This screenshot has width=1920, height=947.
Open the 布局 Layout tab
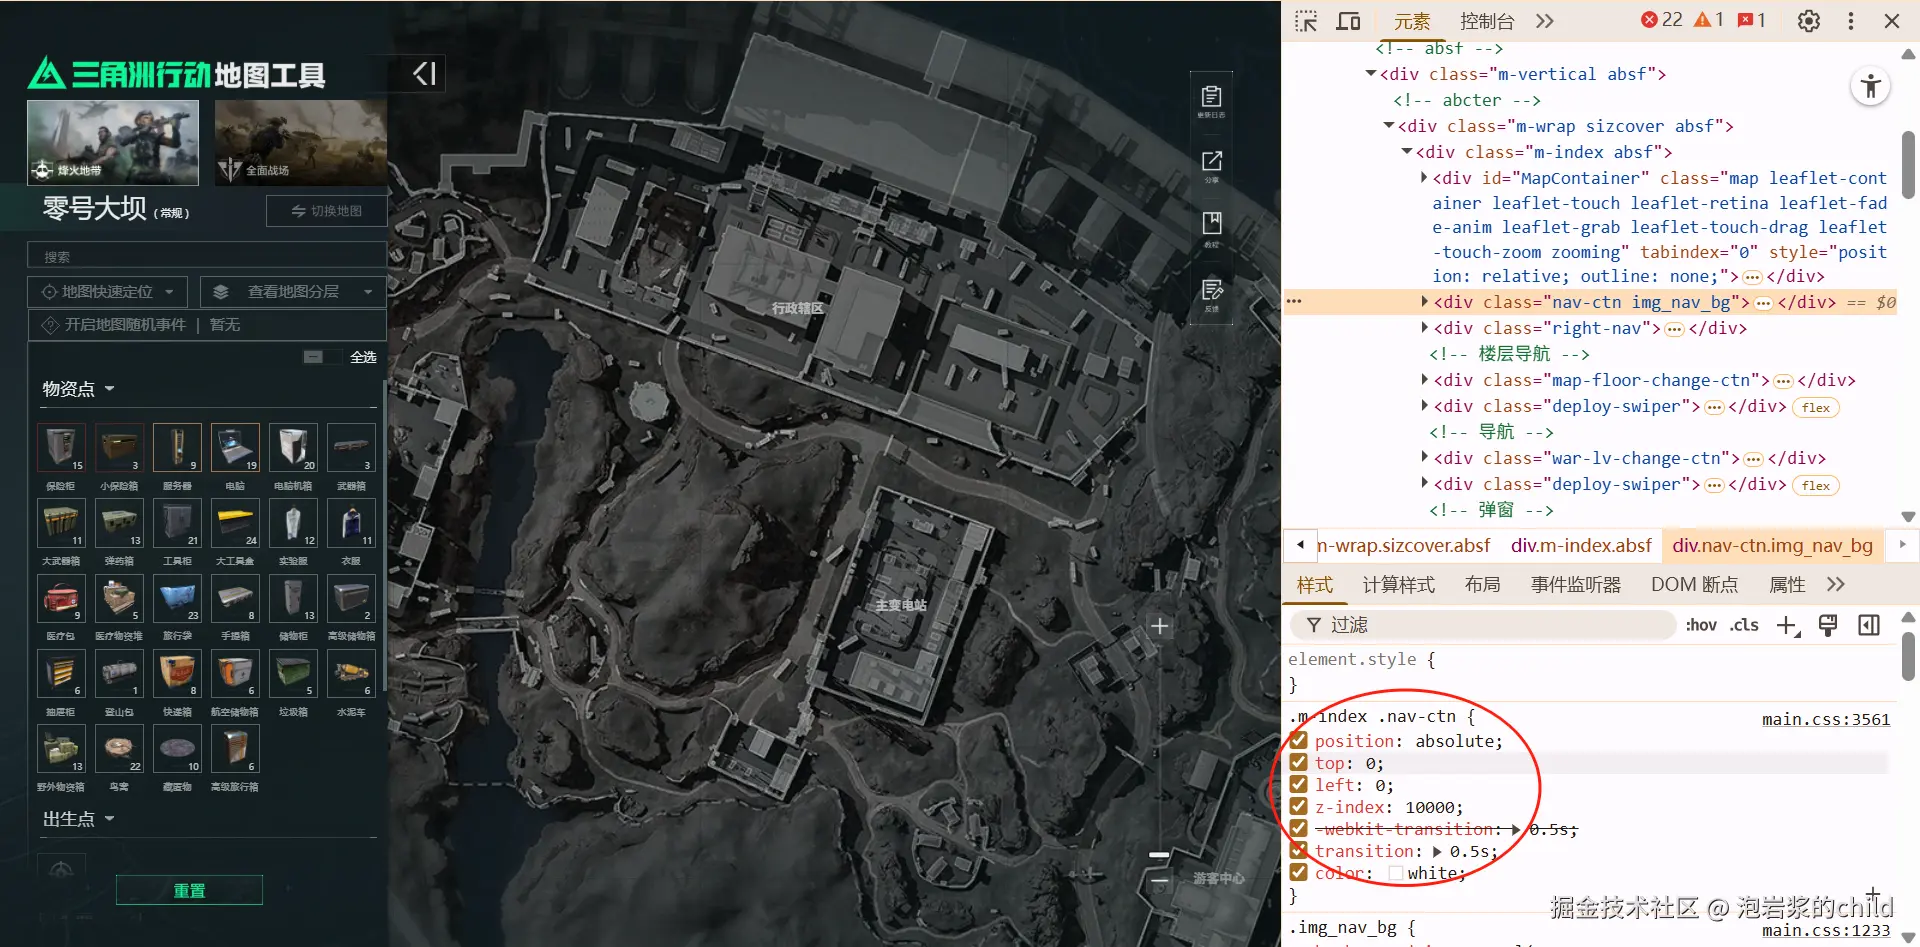point(1482,585)
